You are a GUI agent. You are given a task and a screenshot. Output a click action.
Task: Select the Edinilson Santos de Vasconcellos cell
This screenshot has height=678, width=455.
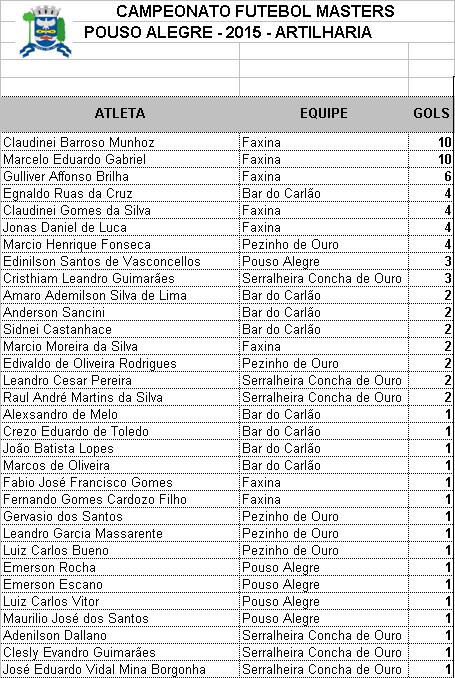(x=120, y=261)
